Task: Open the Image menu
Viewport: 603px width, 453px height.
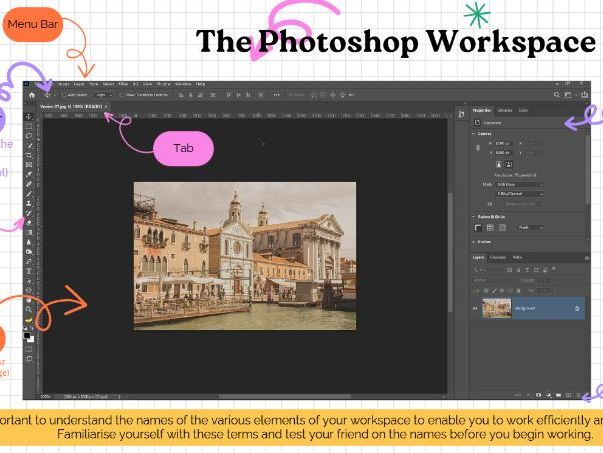Action: 63,84
